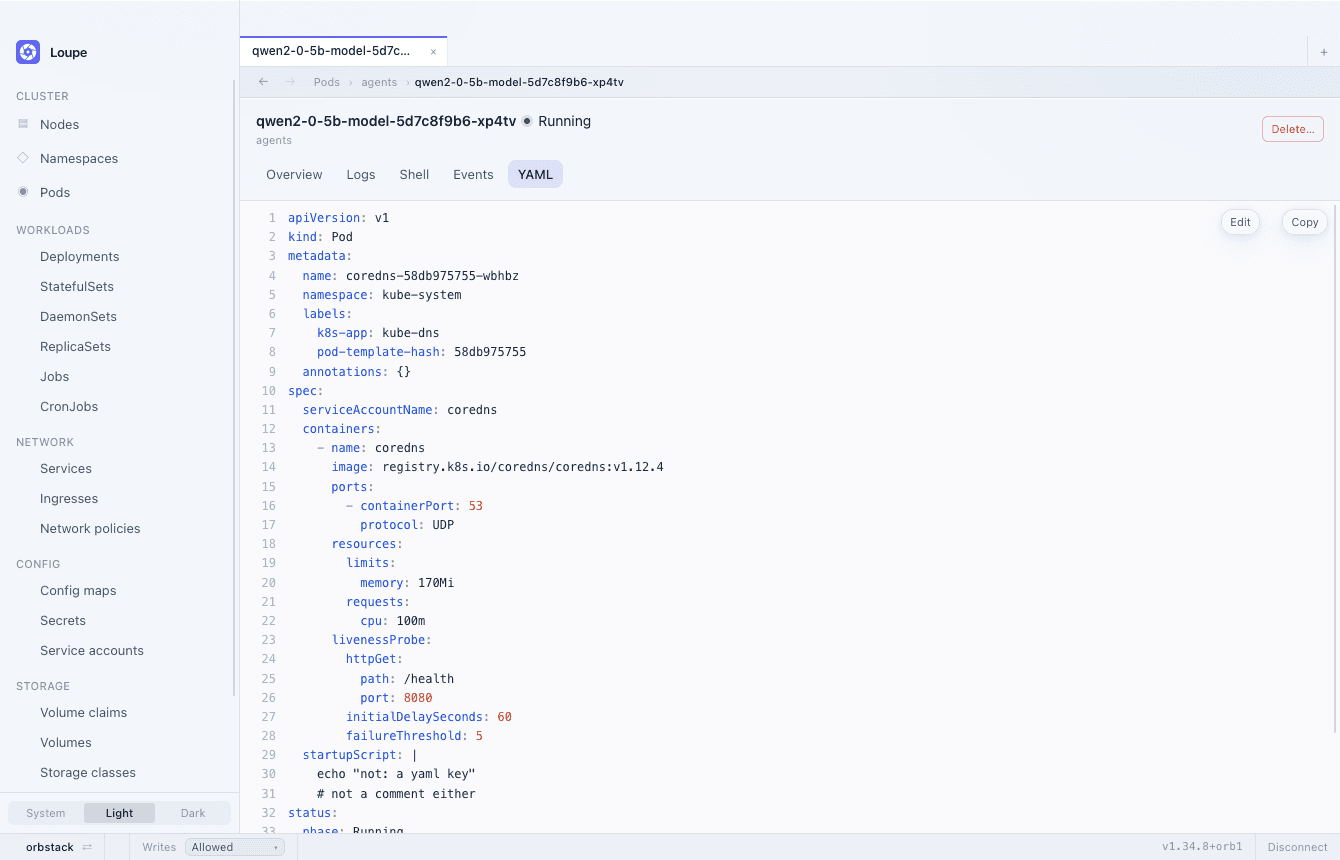This screenshot has width=1340, height=860.
Task: Open Volumes in the sidebar
Action: tap(66, 742)
